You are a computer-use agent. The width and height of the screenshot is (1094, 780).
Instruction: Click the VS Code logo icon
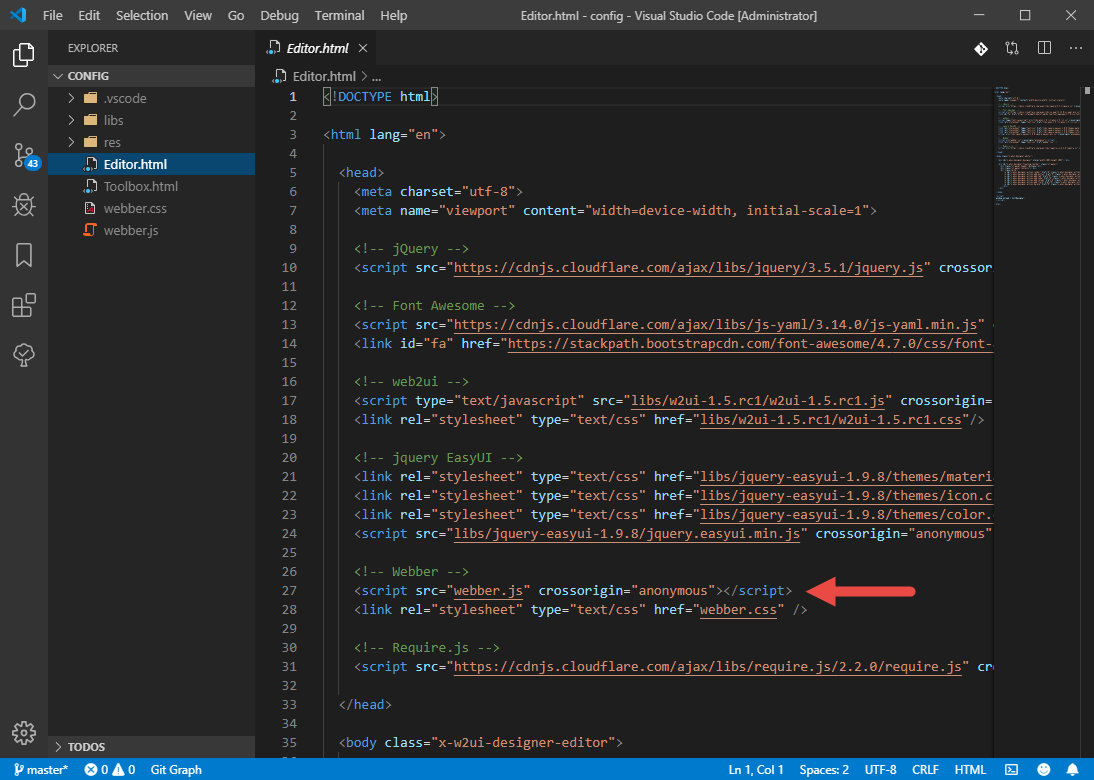pos(18,15)
